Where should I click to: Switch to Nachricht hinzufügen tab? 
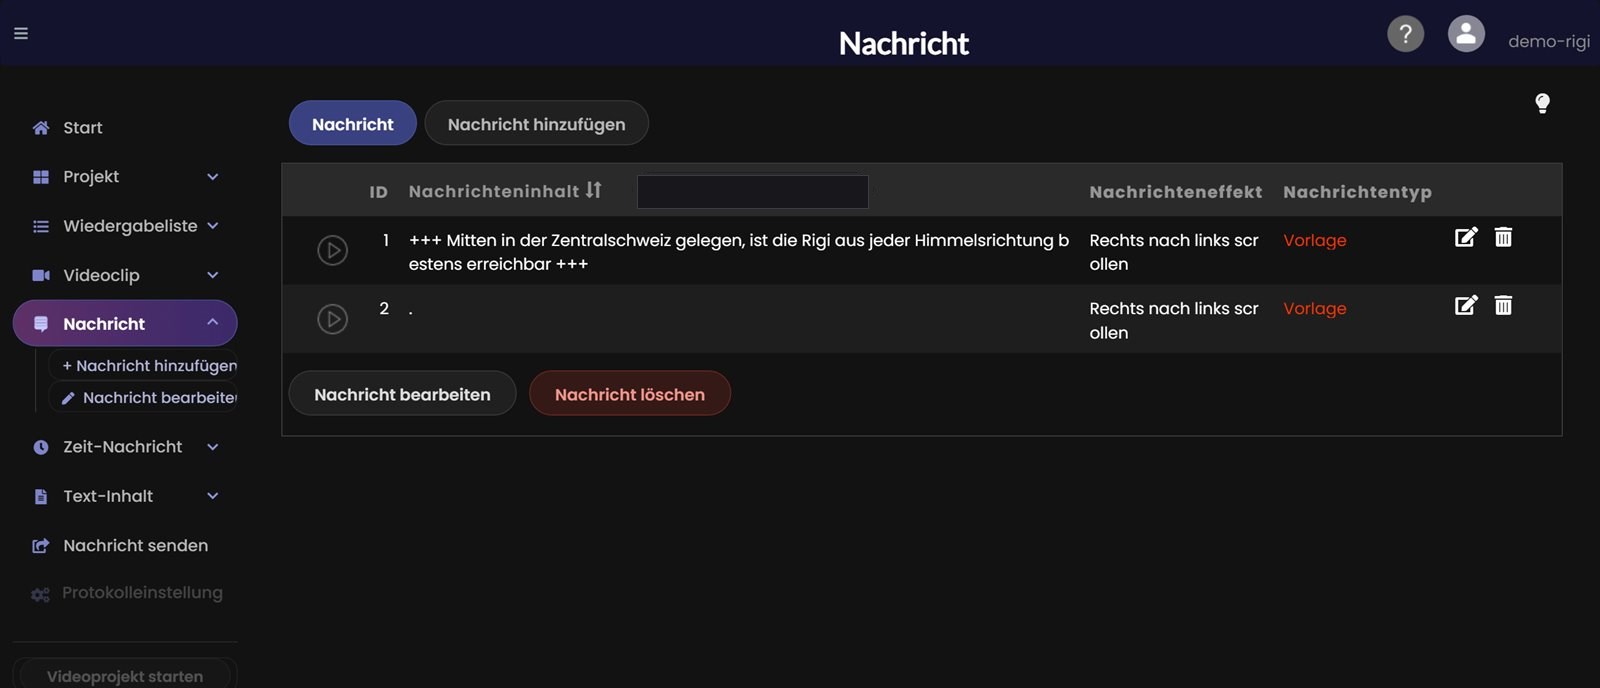(x=536, y=123)
